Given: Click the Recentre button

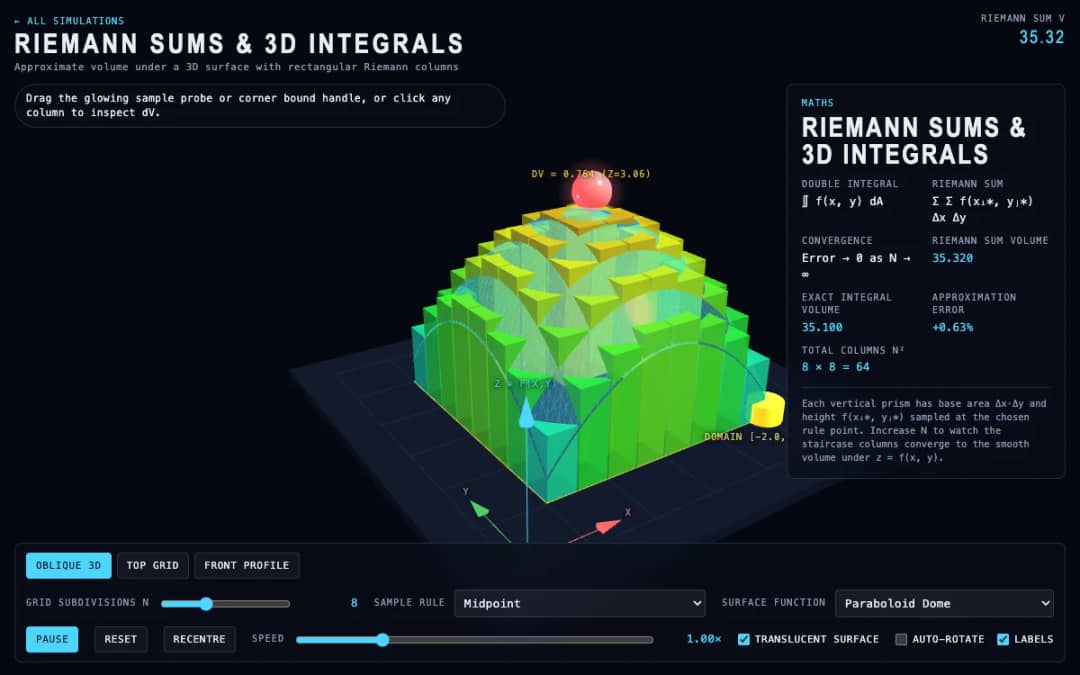Looking at the screenshot, I should coord(199,639).
